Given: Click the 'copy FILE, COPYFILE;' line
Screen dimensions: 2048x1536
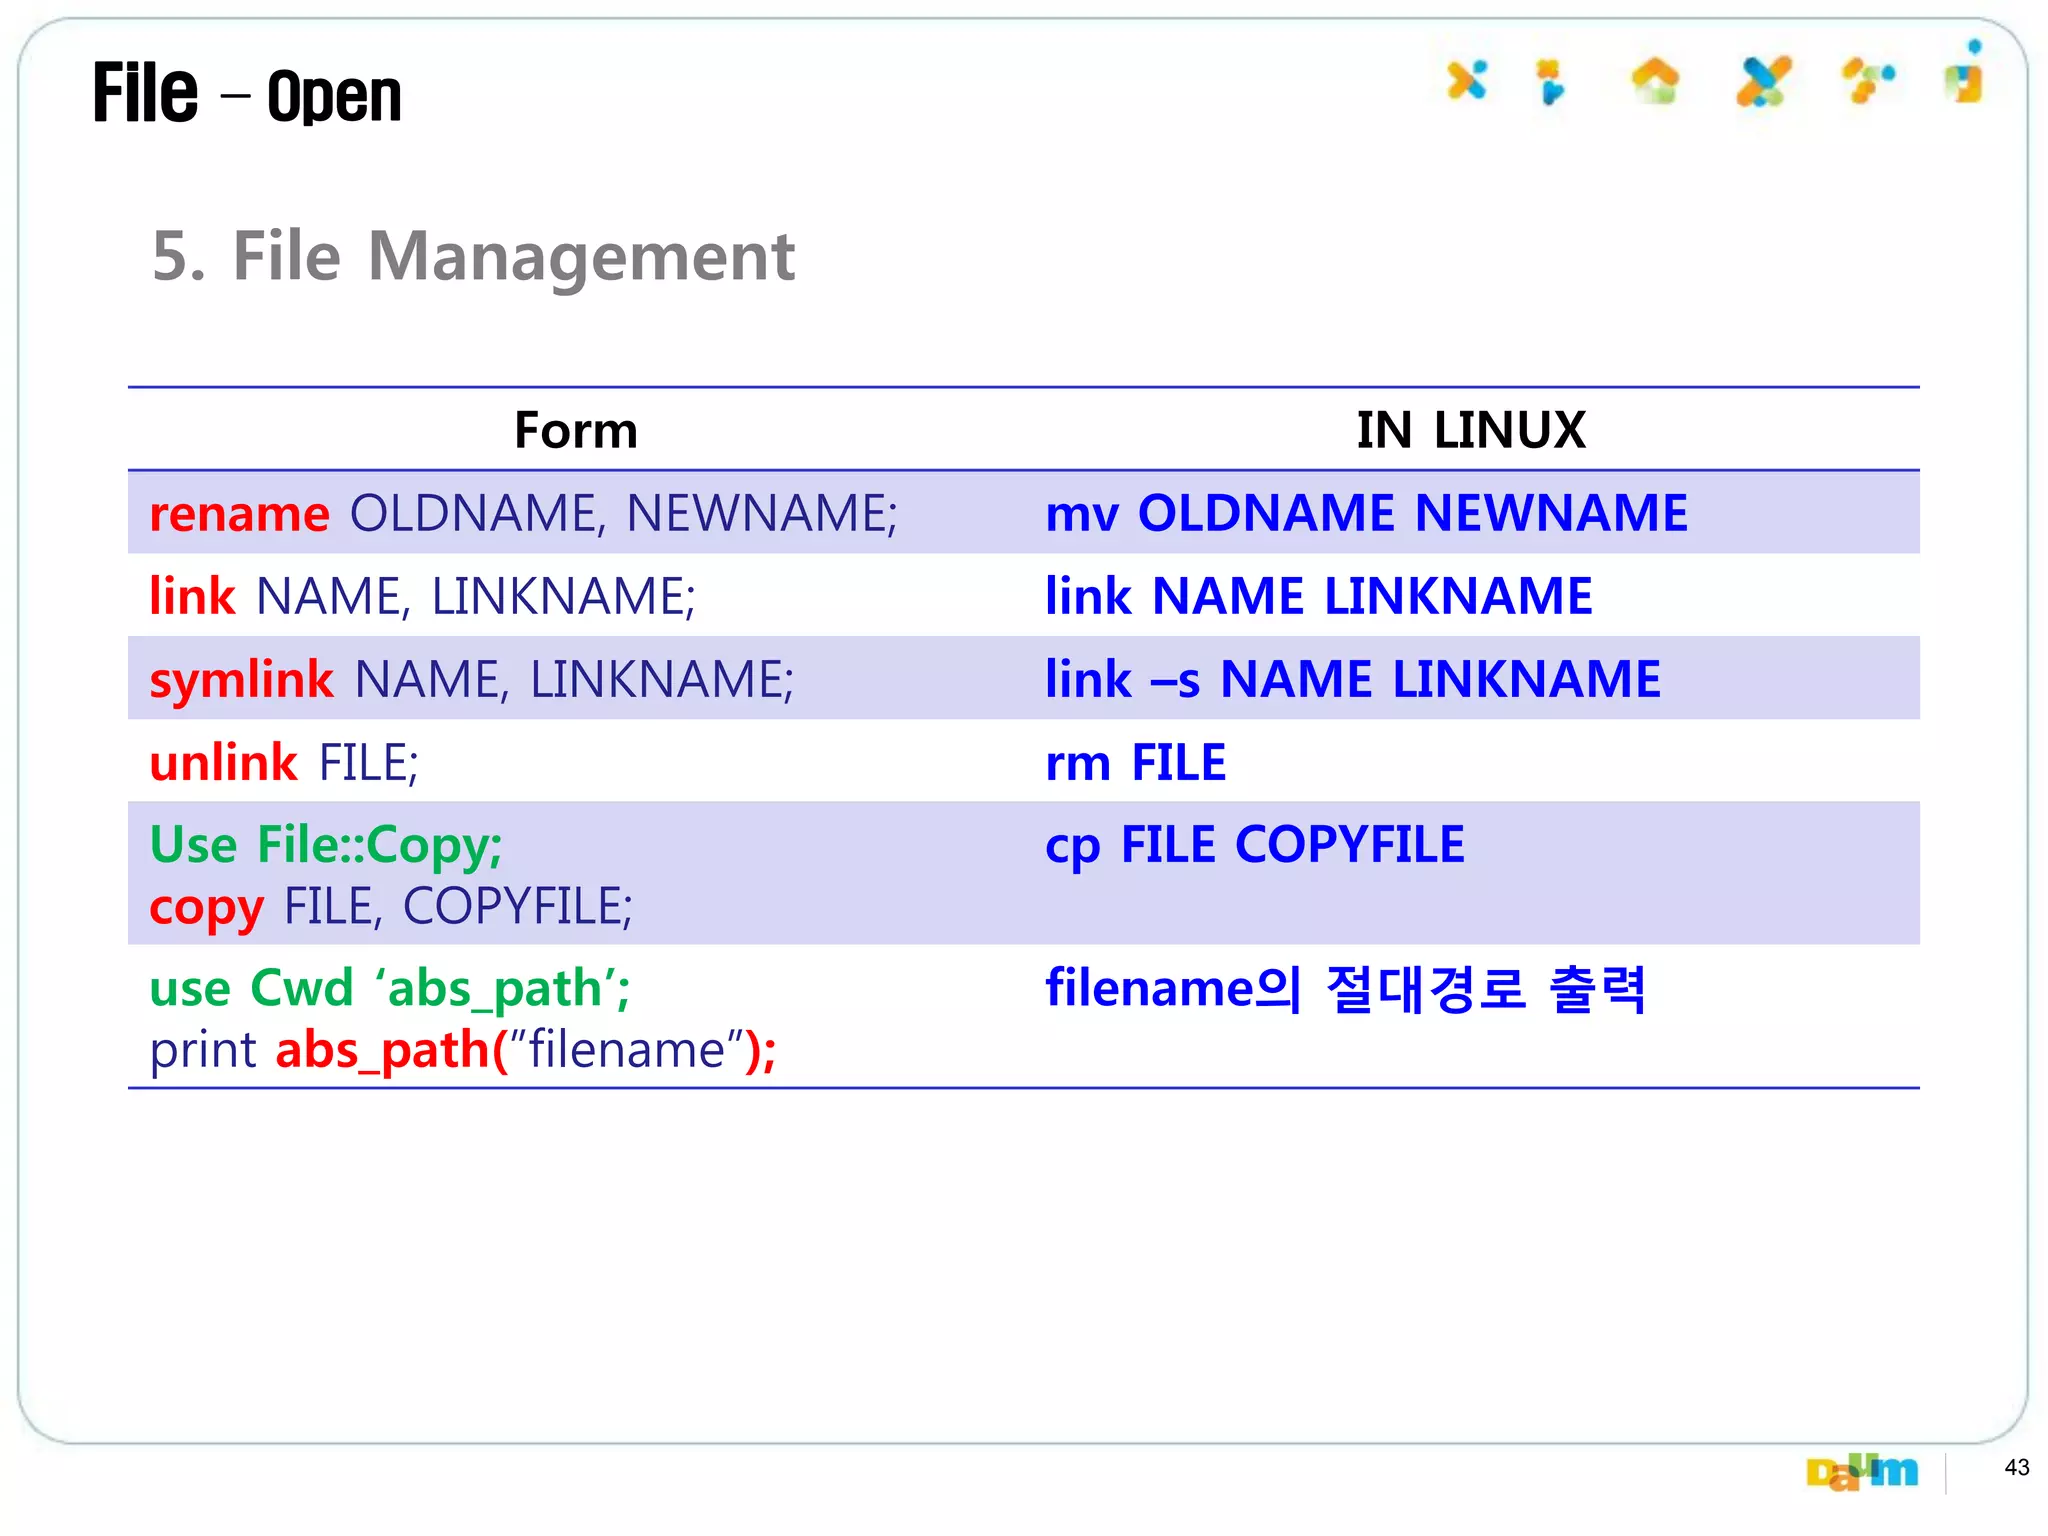Looking at the screenshot, I should point(391,907).
